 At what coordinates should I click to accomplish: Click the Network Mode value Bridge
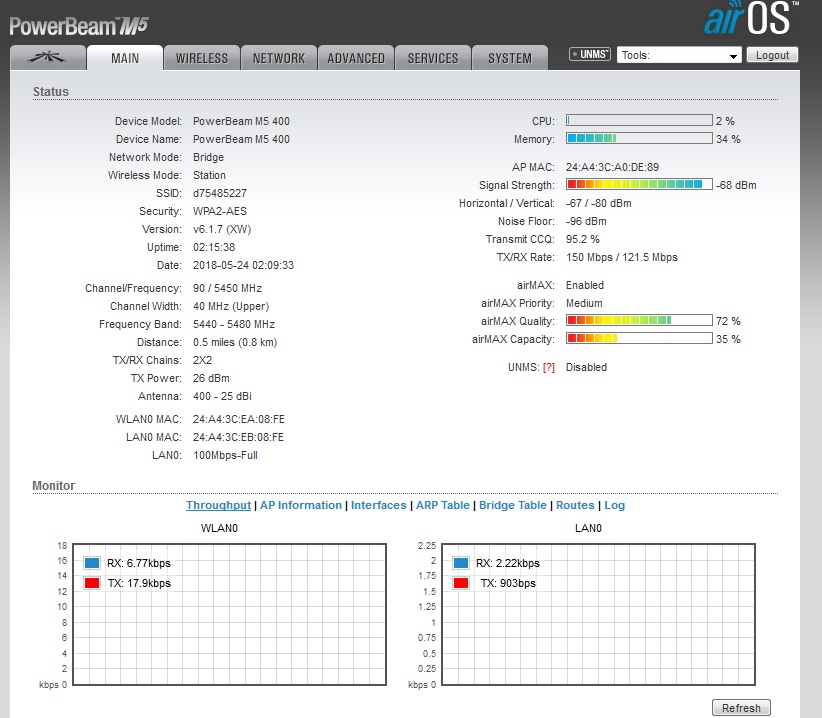pyautogui.click(x=208, y=157)
